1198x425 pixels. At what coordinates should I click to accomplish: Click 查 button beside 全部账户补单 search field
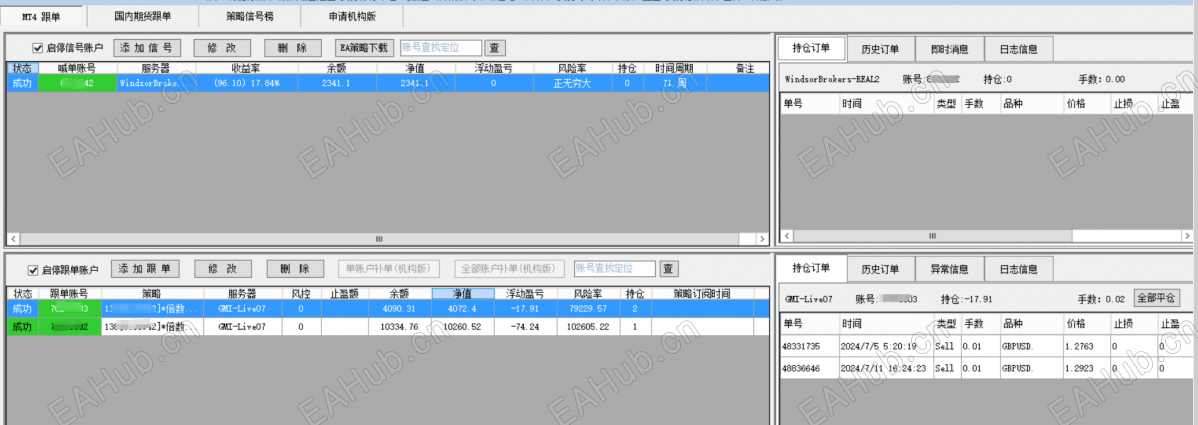669,269
